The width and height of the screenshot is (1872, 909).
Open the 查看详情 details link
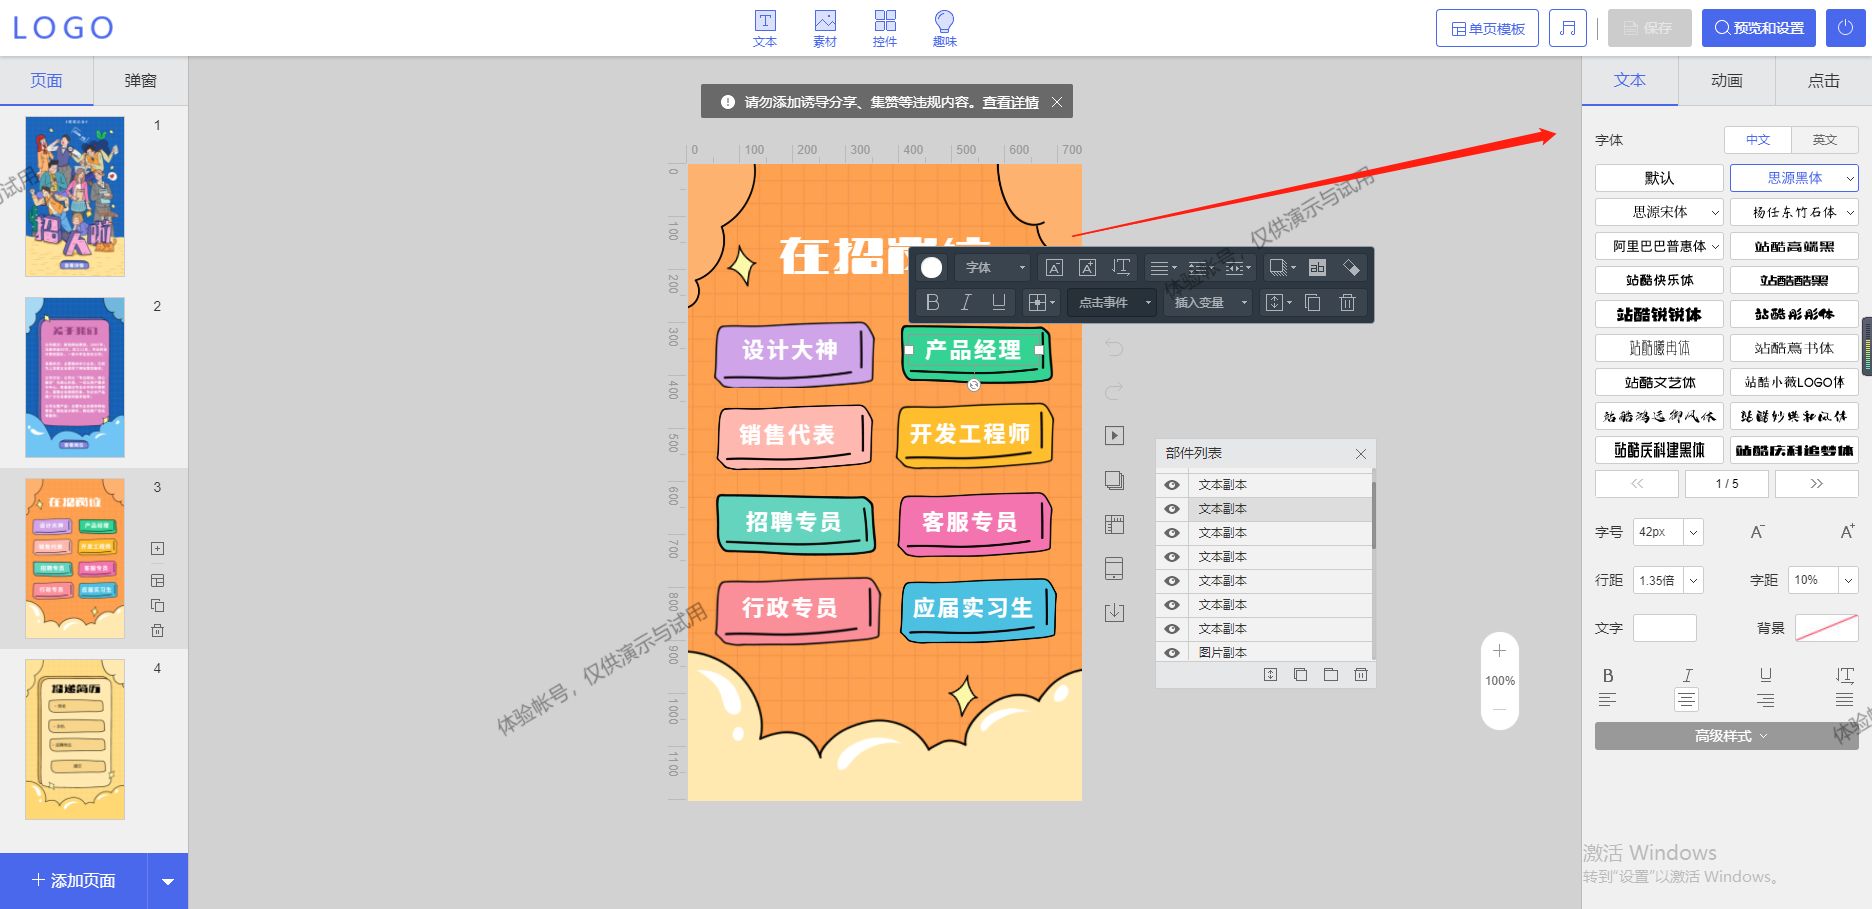[x=1010, y=102]
